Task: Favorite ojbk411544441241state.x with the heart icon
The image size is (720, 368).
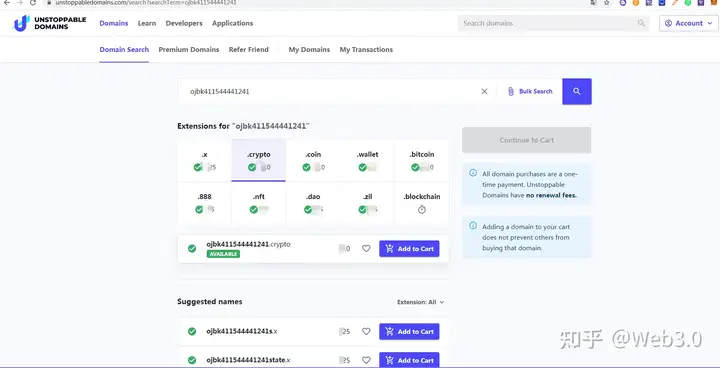Action: [366, 360]
